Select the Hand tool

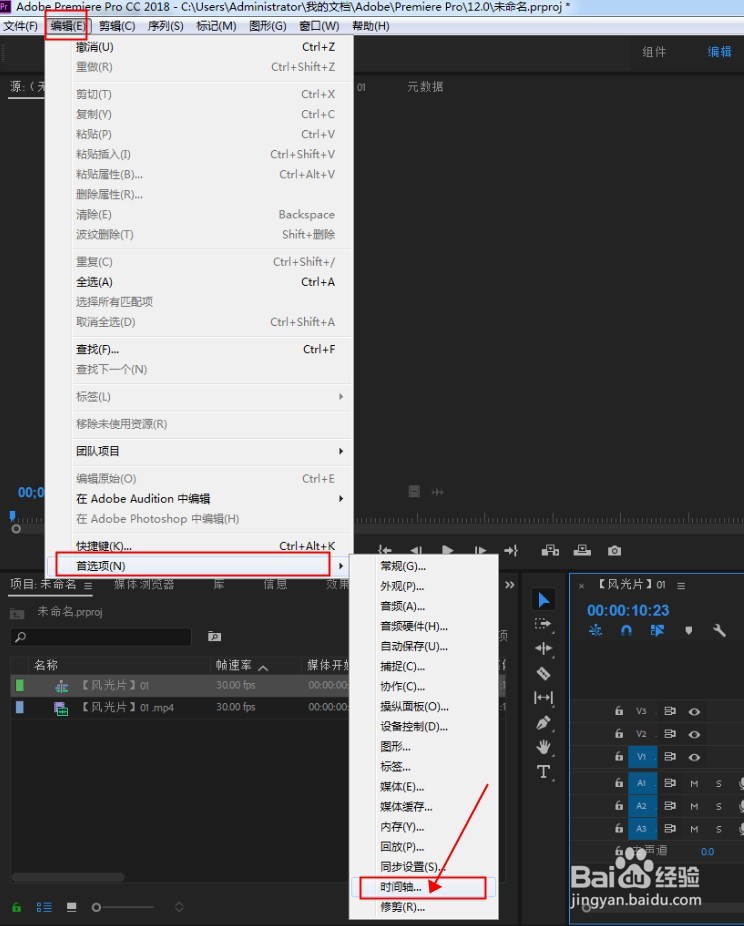click(543, 747)
